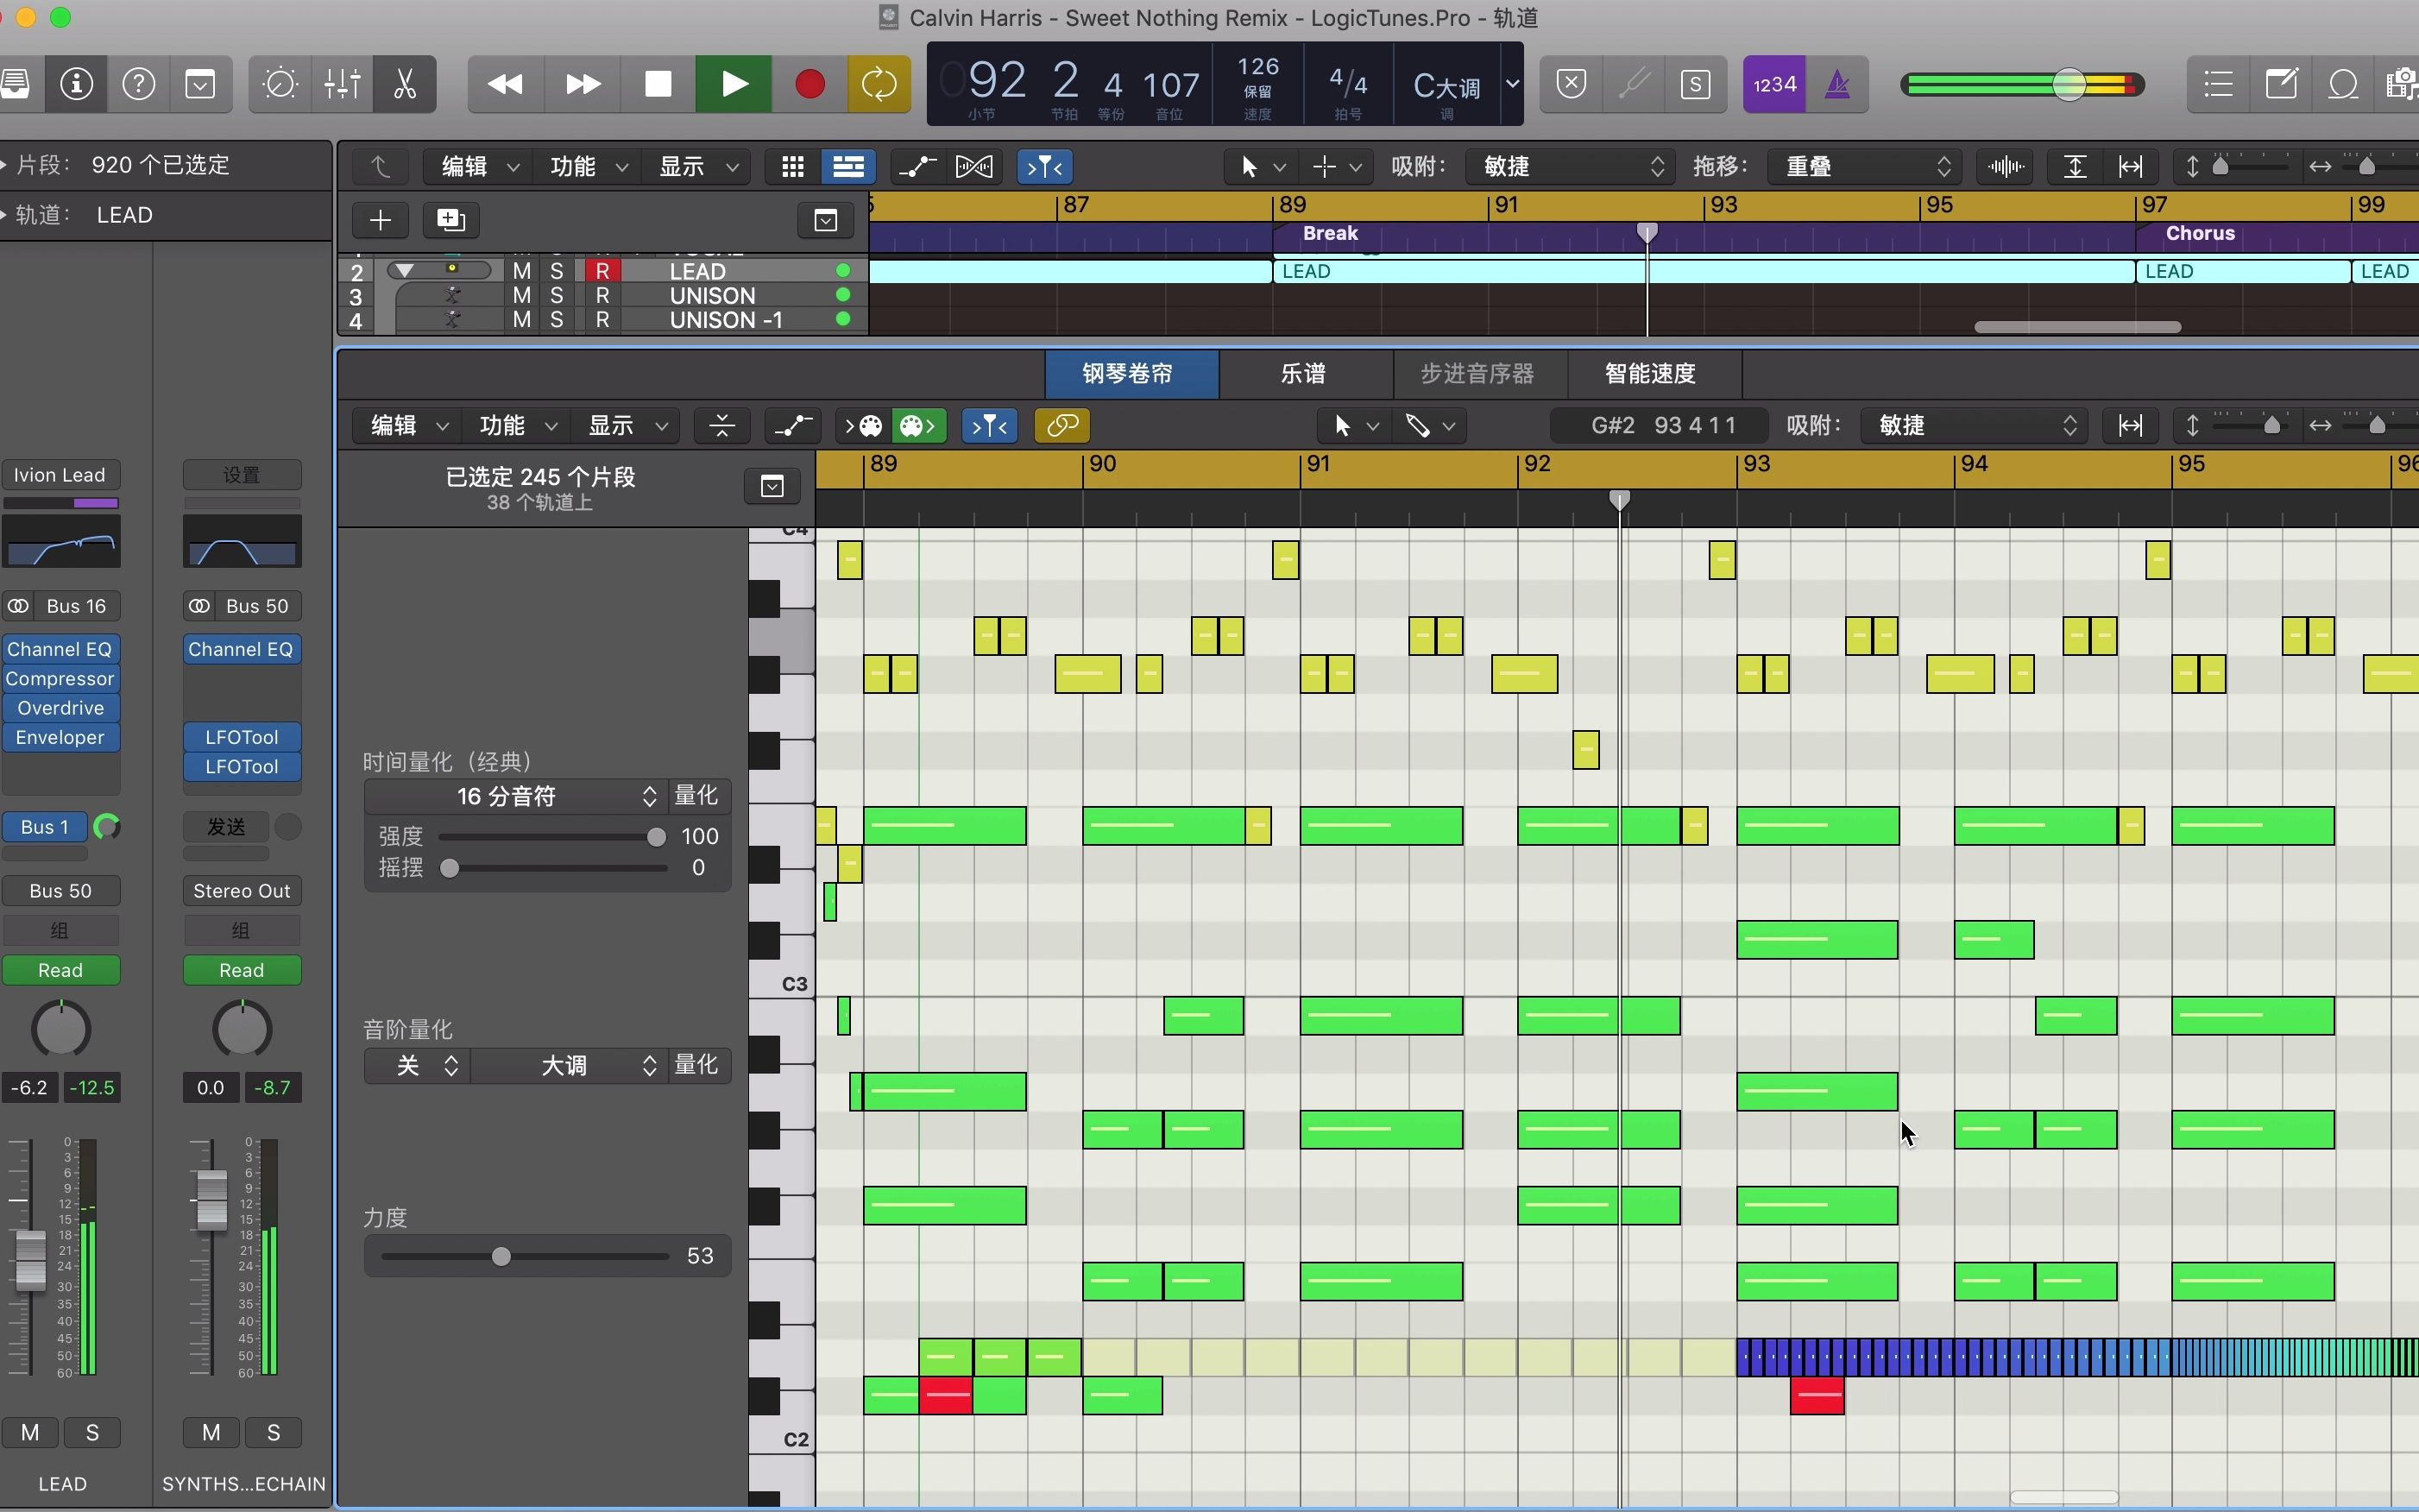Open tracks 吸附 snap dropdown
Image resolution: width=2419 pixels, height=1512 pixels.
(x=1568, y=166)
